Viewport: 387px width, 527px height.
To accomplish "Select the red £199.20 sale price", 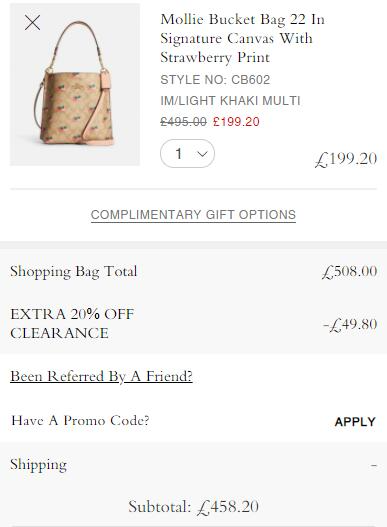I will click(x=236, y=122).
